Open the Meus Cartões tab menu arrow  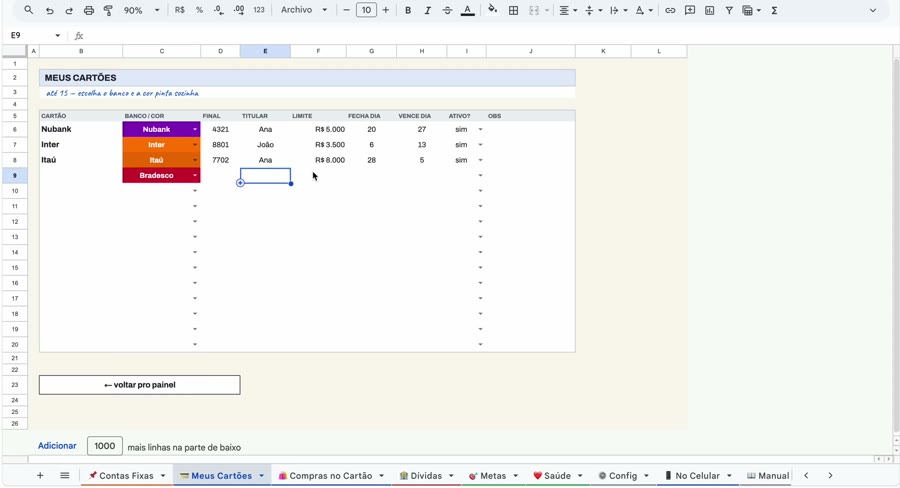pos(262,475)
